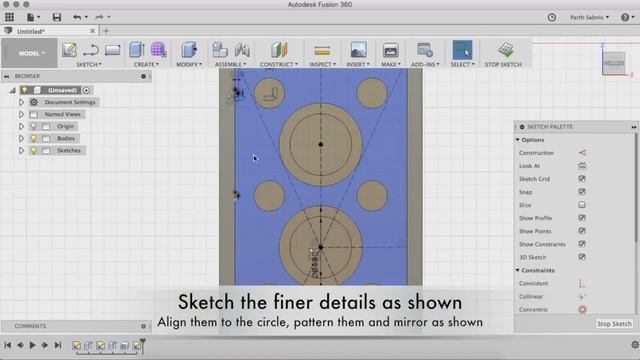Select the Inspect measure icon

tap(322, 51)
